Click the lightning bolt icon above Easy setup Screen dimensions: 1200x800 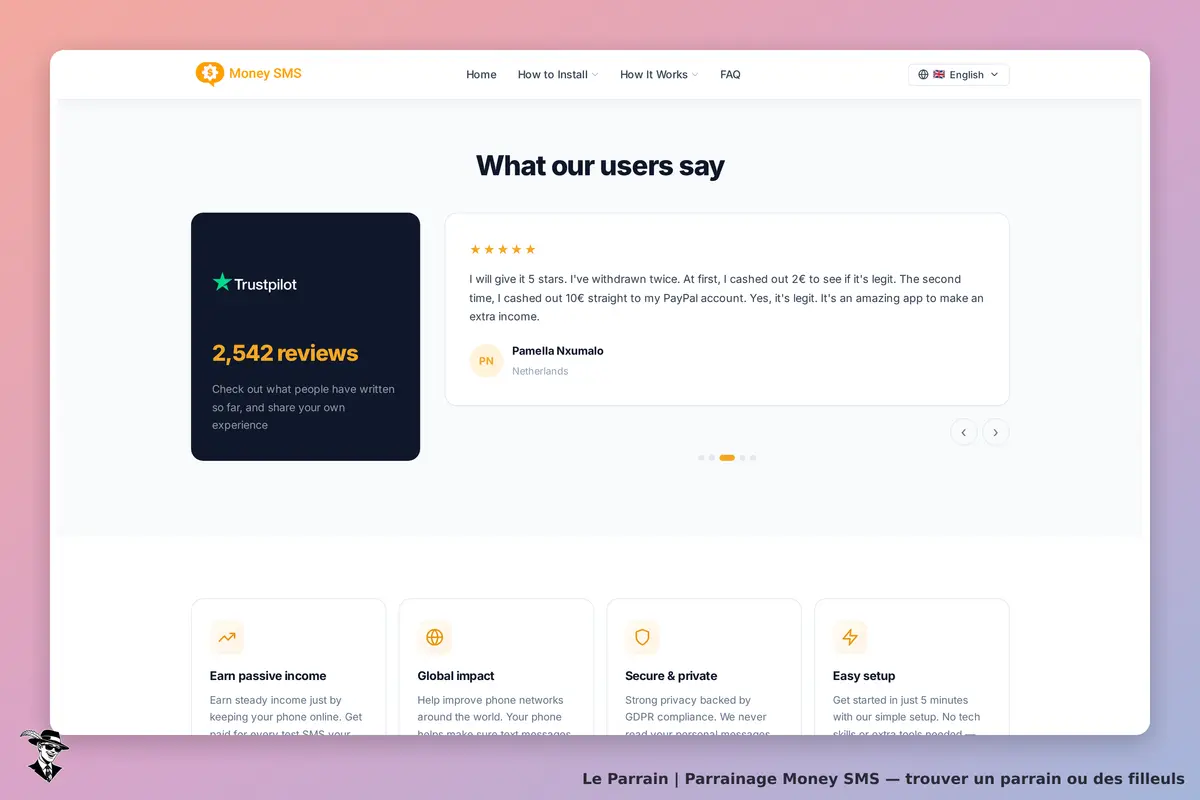(850, 637)
